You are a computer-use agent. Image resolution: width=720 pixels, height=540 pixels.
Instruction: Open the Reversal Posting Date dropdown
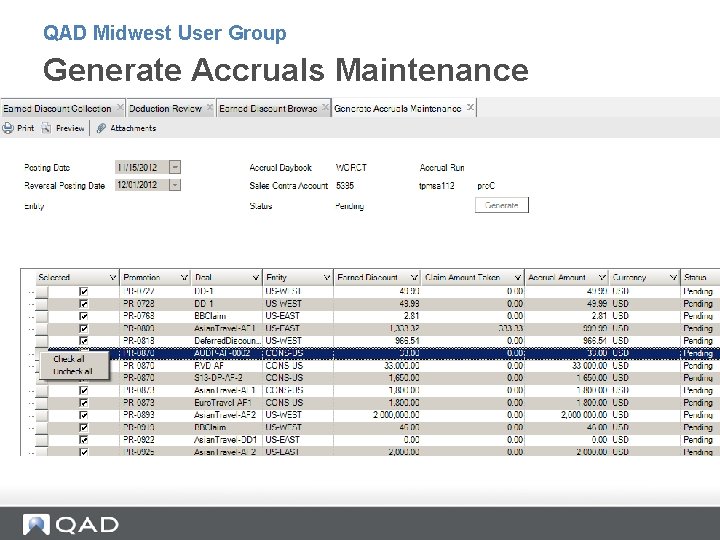pos(175,185)
